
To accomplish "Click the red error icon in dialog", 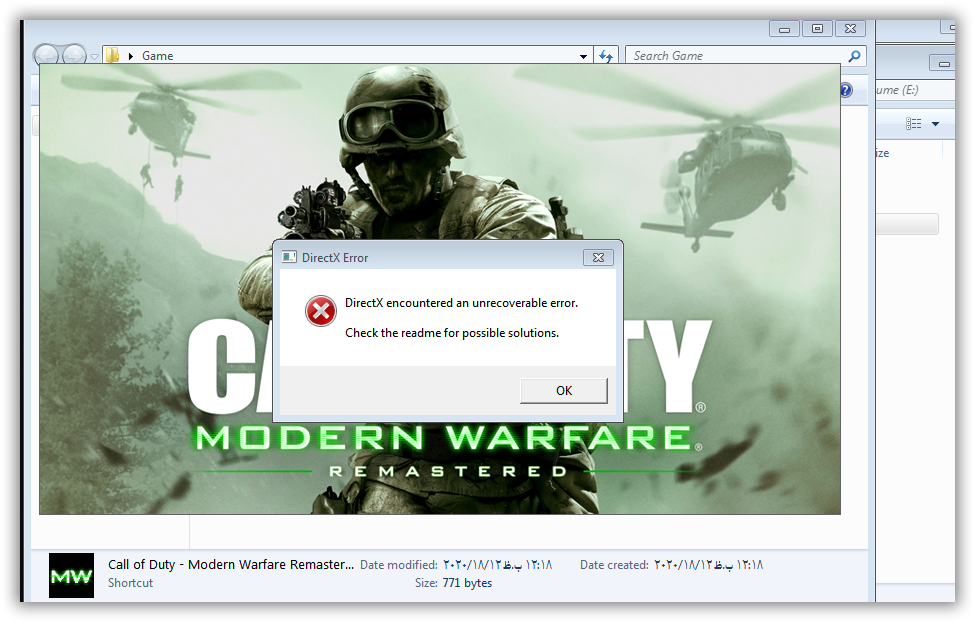I will (321, 311).
